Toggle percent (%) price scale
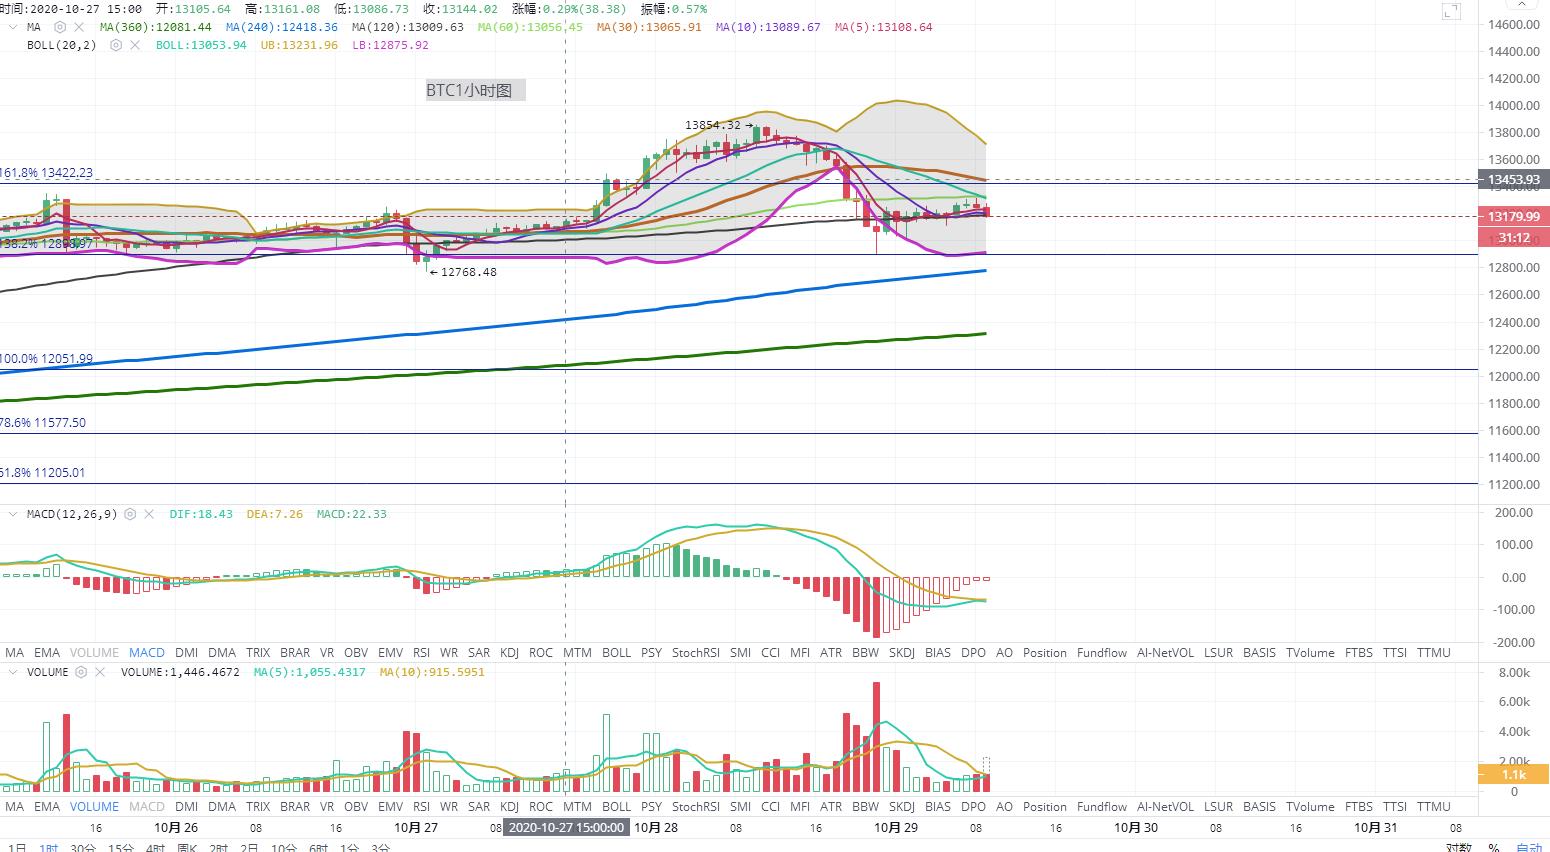1550x852 pixels. pyautogui.click(x=1493, y=847)
